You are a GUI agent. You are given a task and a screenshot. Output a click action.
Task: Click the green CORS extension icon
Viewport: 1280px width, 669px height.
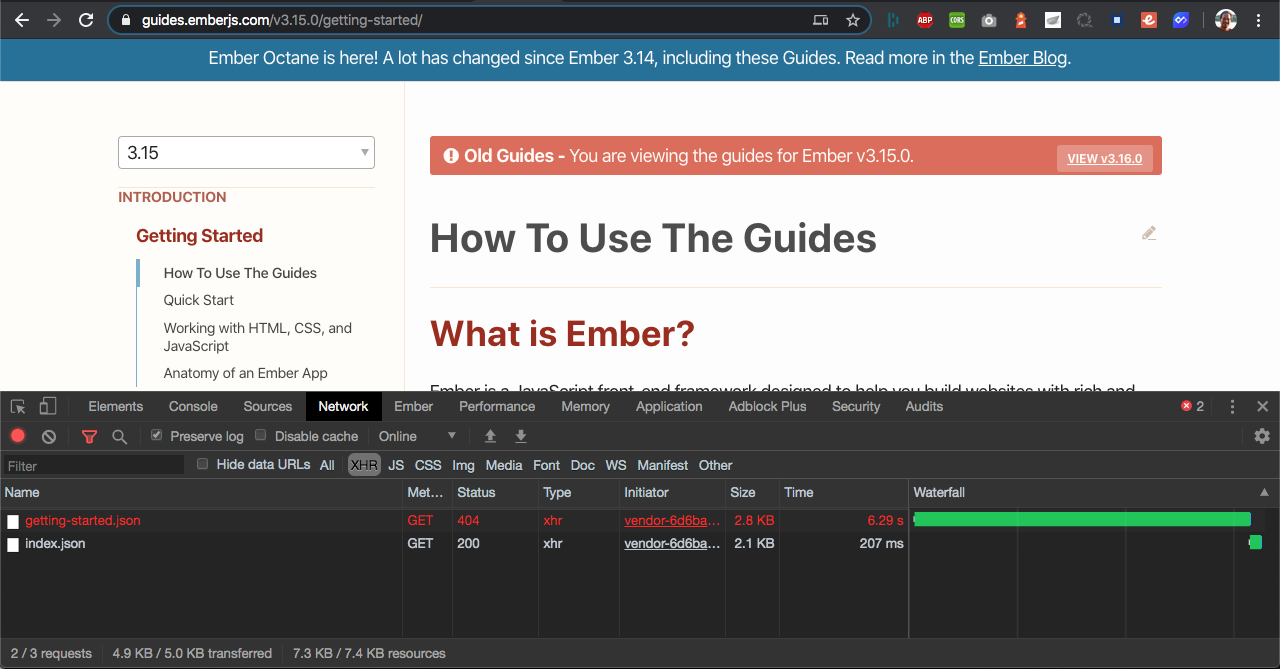click(x=957, y=20)
